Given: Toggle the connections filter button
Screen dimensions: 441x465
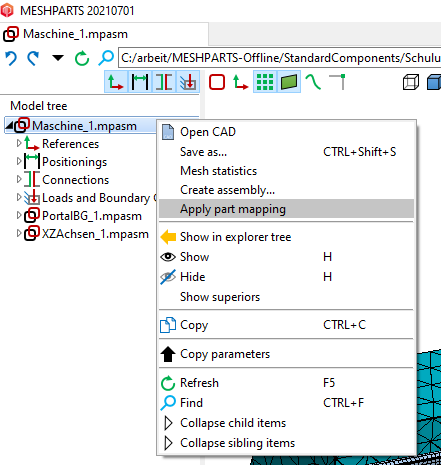Looking at the screenshot, I should [x=164, y=82].
